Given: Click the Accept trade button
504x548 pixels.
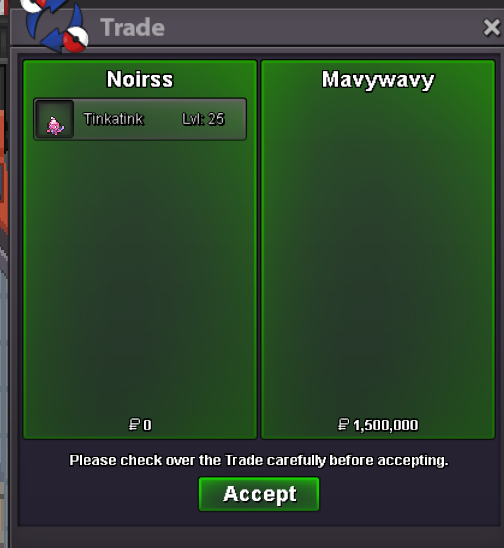Looking at the screenshot, I should pyautogui.click(x=259, y=494).
